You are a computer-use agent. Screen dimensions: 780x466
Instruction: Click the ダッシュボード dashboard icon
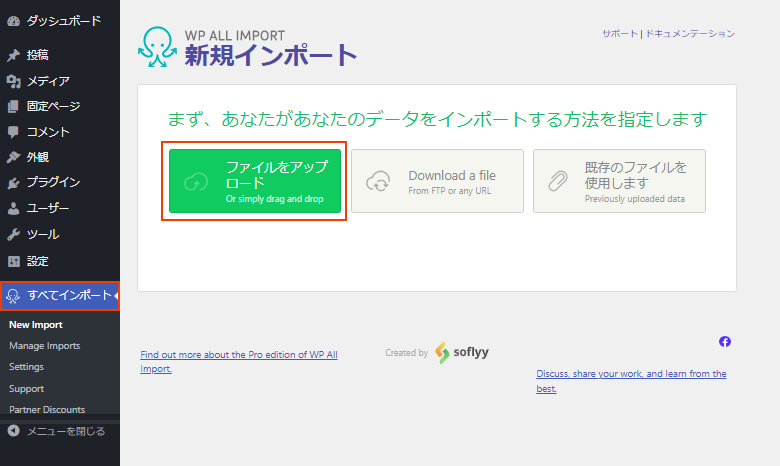pyautogui.click(x=13, y=21)
